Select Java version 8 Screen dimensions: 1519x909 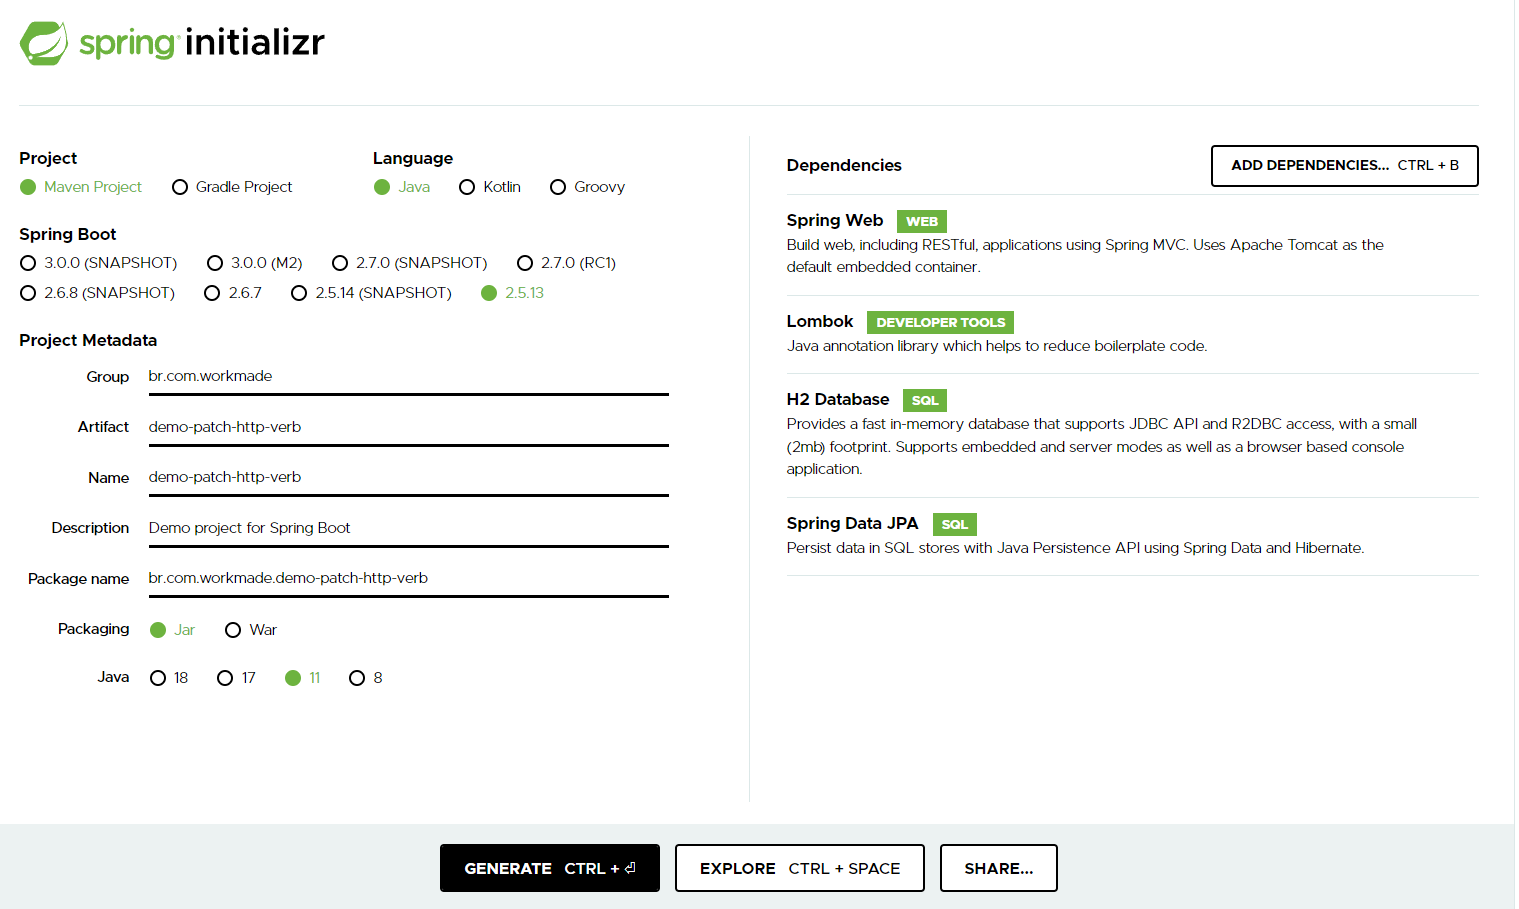[366, 678]
